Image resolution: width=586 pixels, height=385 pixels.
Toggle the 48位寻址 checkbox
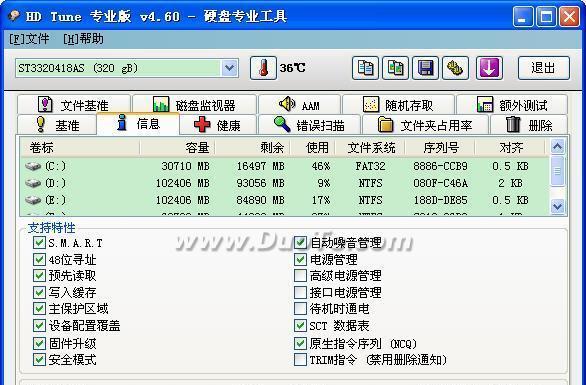point(39,259)
